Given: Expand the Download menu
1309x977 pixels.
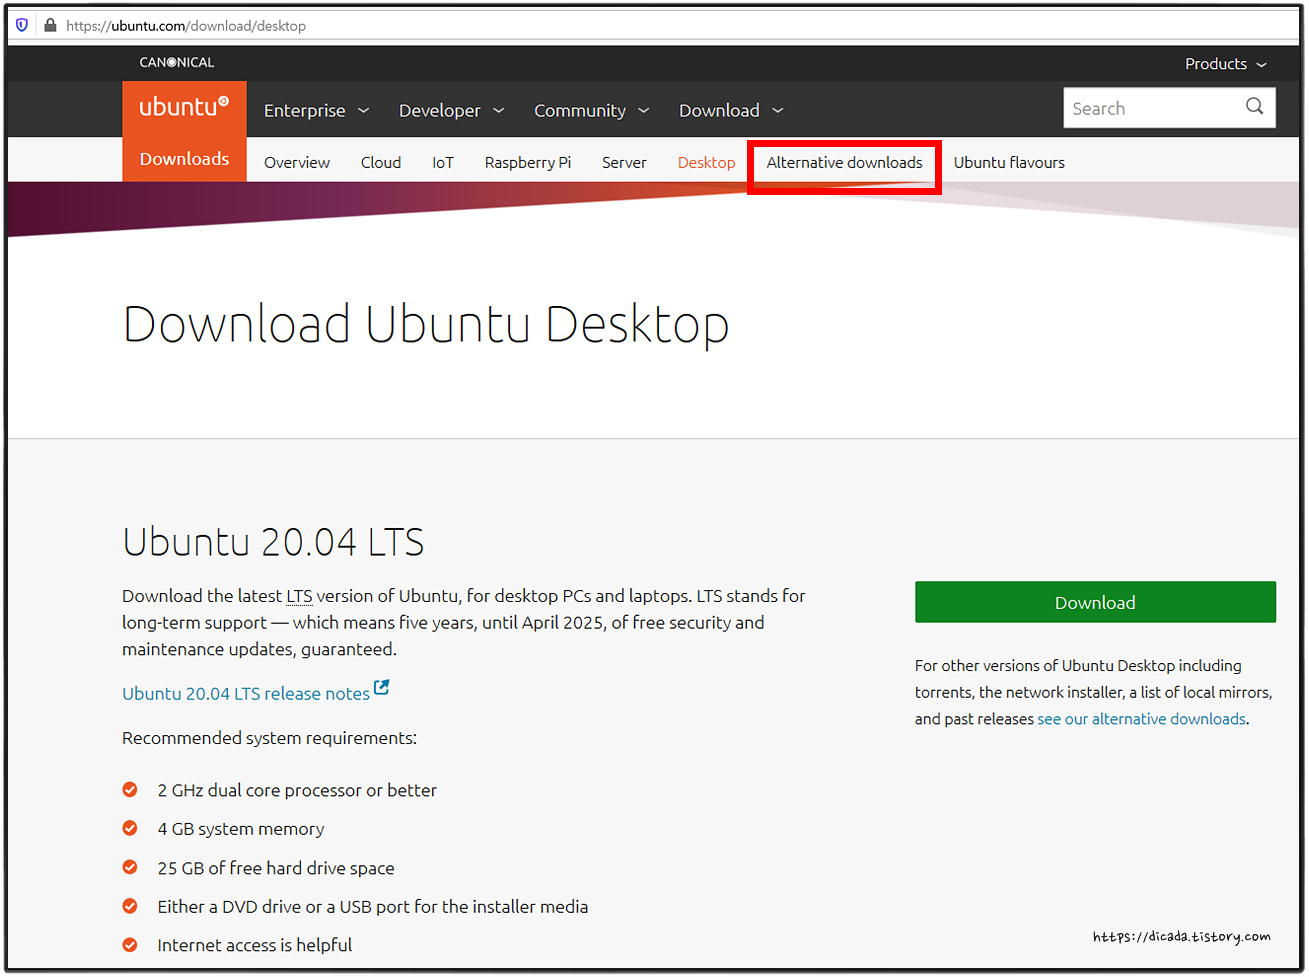Looking at the screenshot, I should [x=731, y=110].
